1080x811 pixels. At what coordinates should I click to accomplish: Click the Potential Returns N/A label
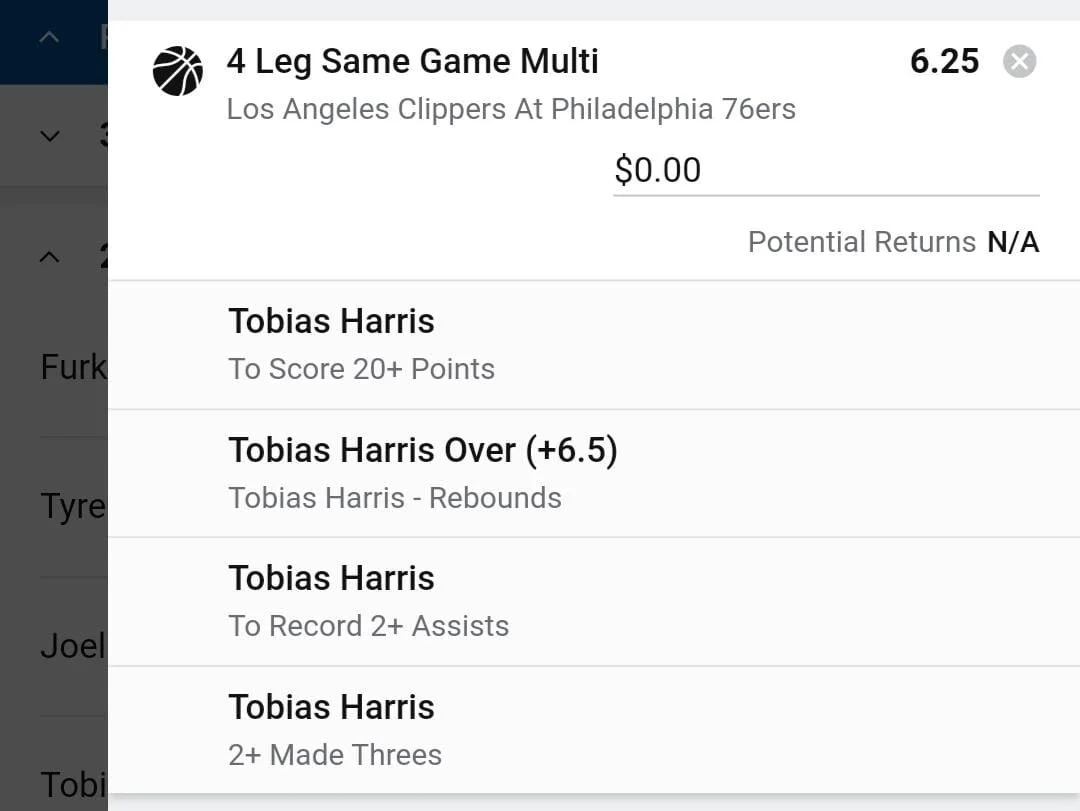tap(893, 242)
